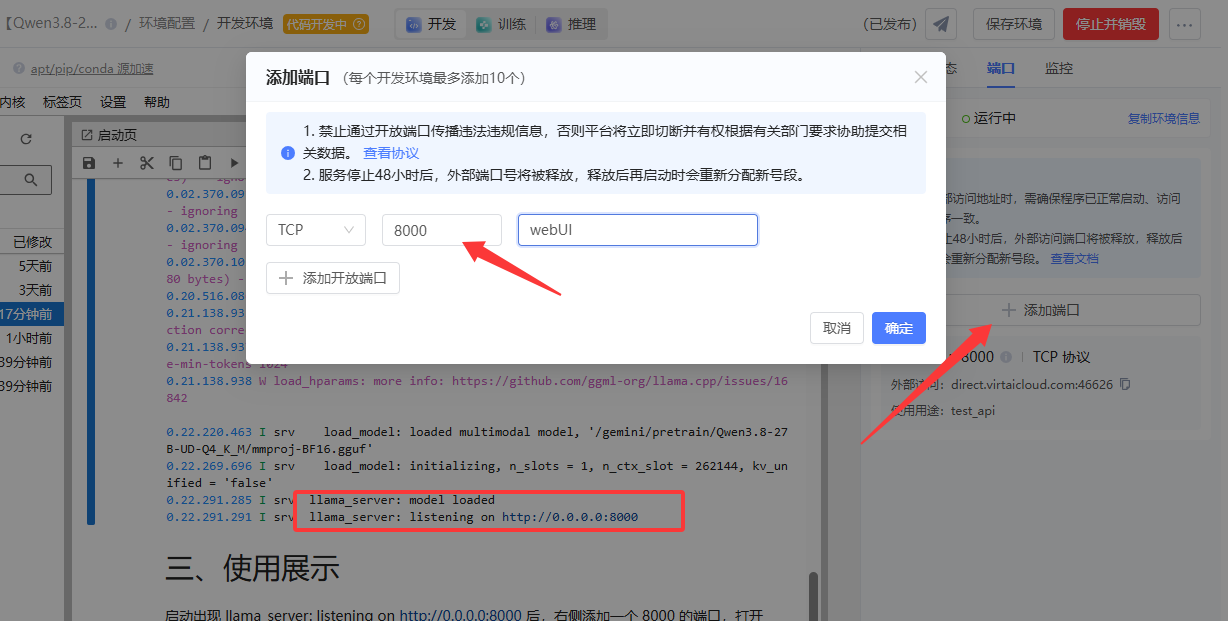
Task: Click the notebook vertical scrollbar
Action: (x=813, y=596)
